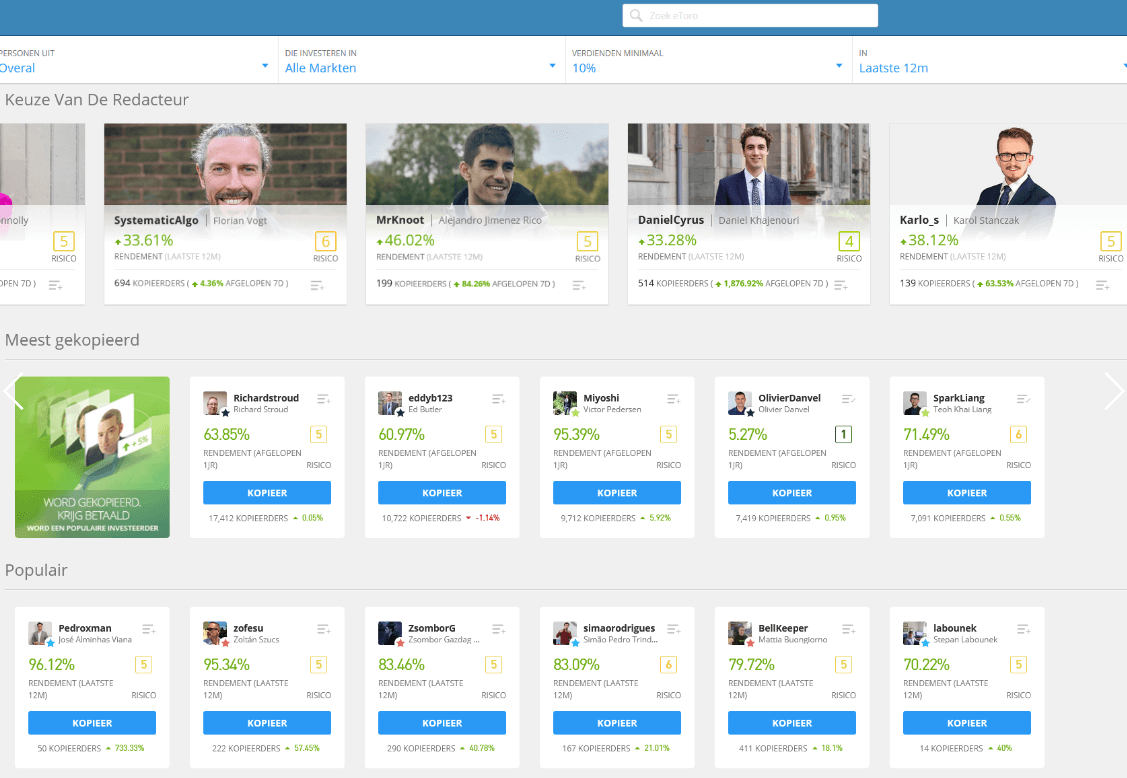Open Richardstroud avatar
Viewport: 1127px width, 778px height.
(x=215, y=403)
